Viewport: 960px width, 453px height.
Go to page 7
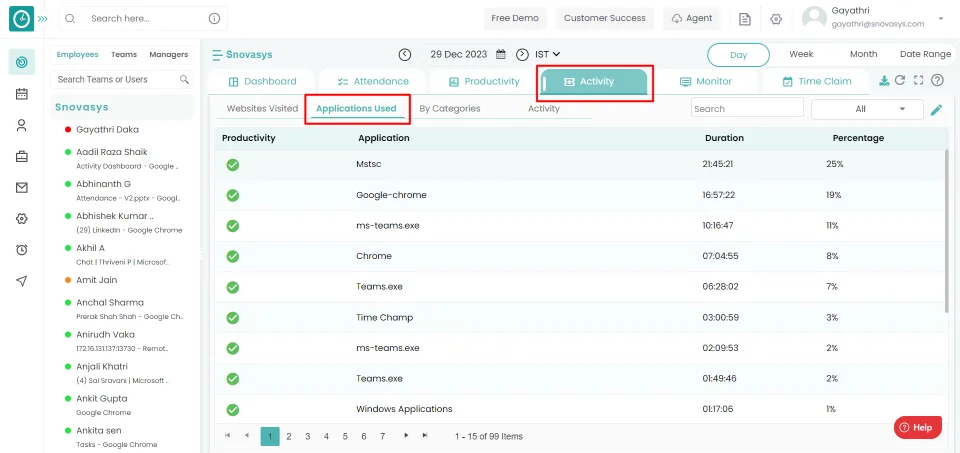pos(383,436)
